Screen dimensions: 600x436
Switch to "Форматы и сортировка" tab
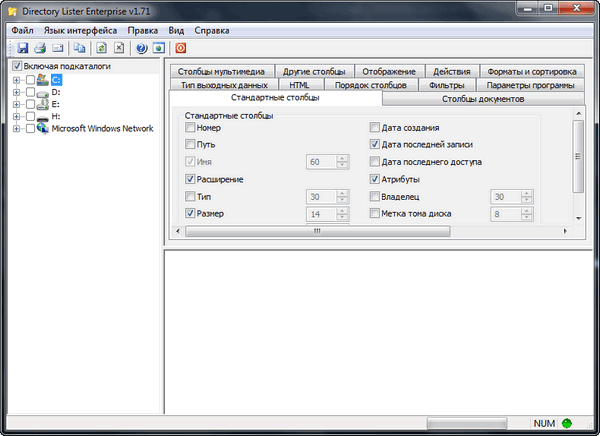click(x=532, y=72)
